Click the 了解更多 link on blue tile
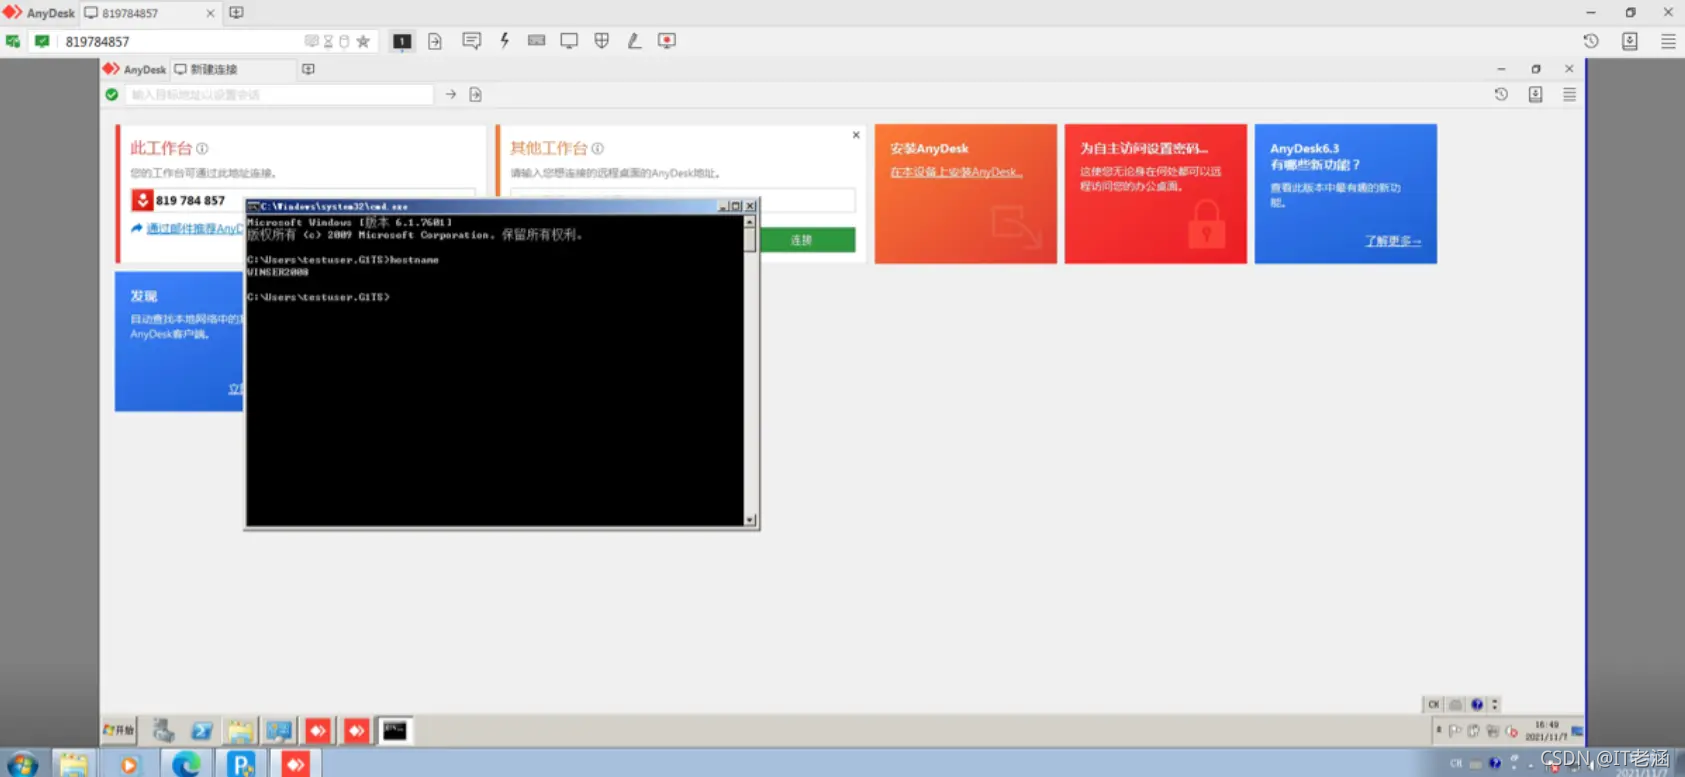Screen dimensions: 1685x777 [x=1393, y=241]
